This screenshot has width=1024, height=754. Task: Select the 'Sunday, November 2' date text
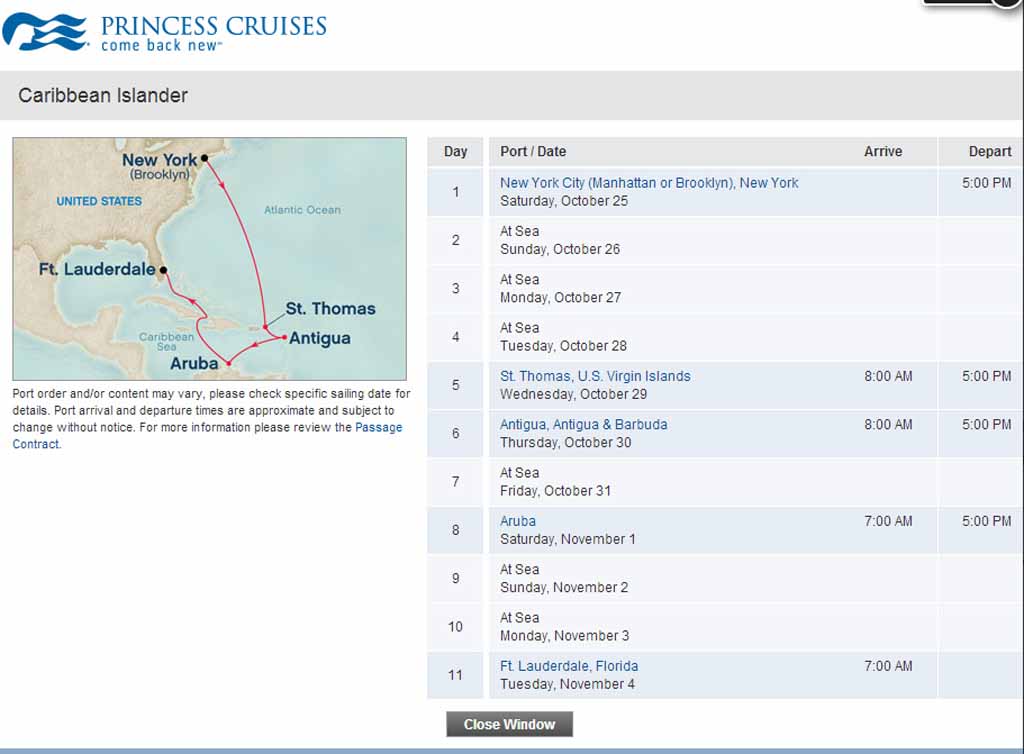(564, 588)
